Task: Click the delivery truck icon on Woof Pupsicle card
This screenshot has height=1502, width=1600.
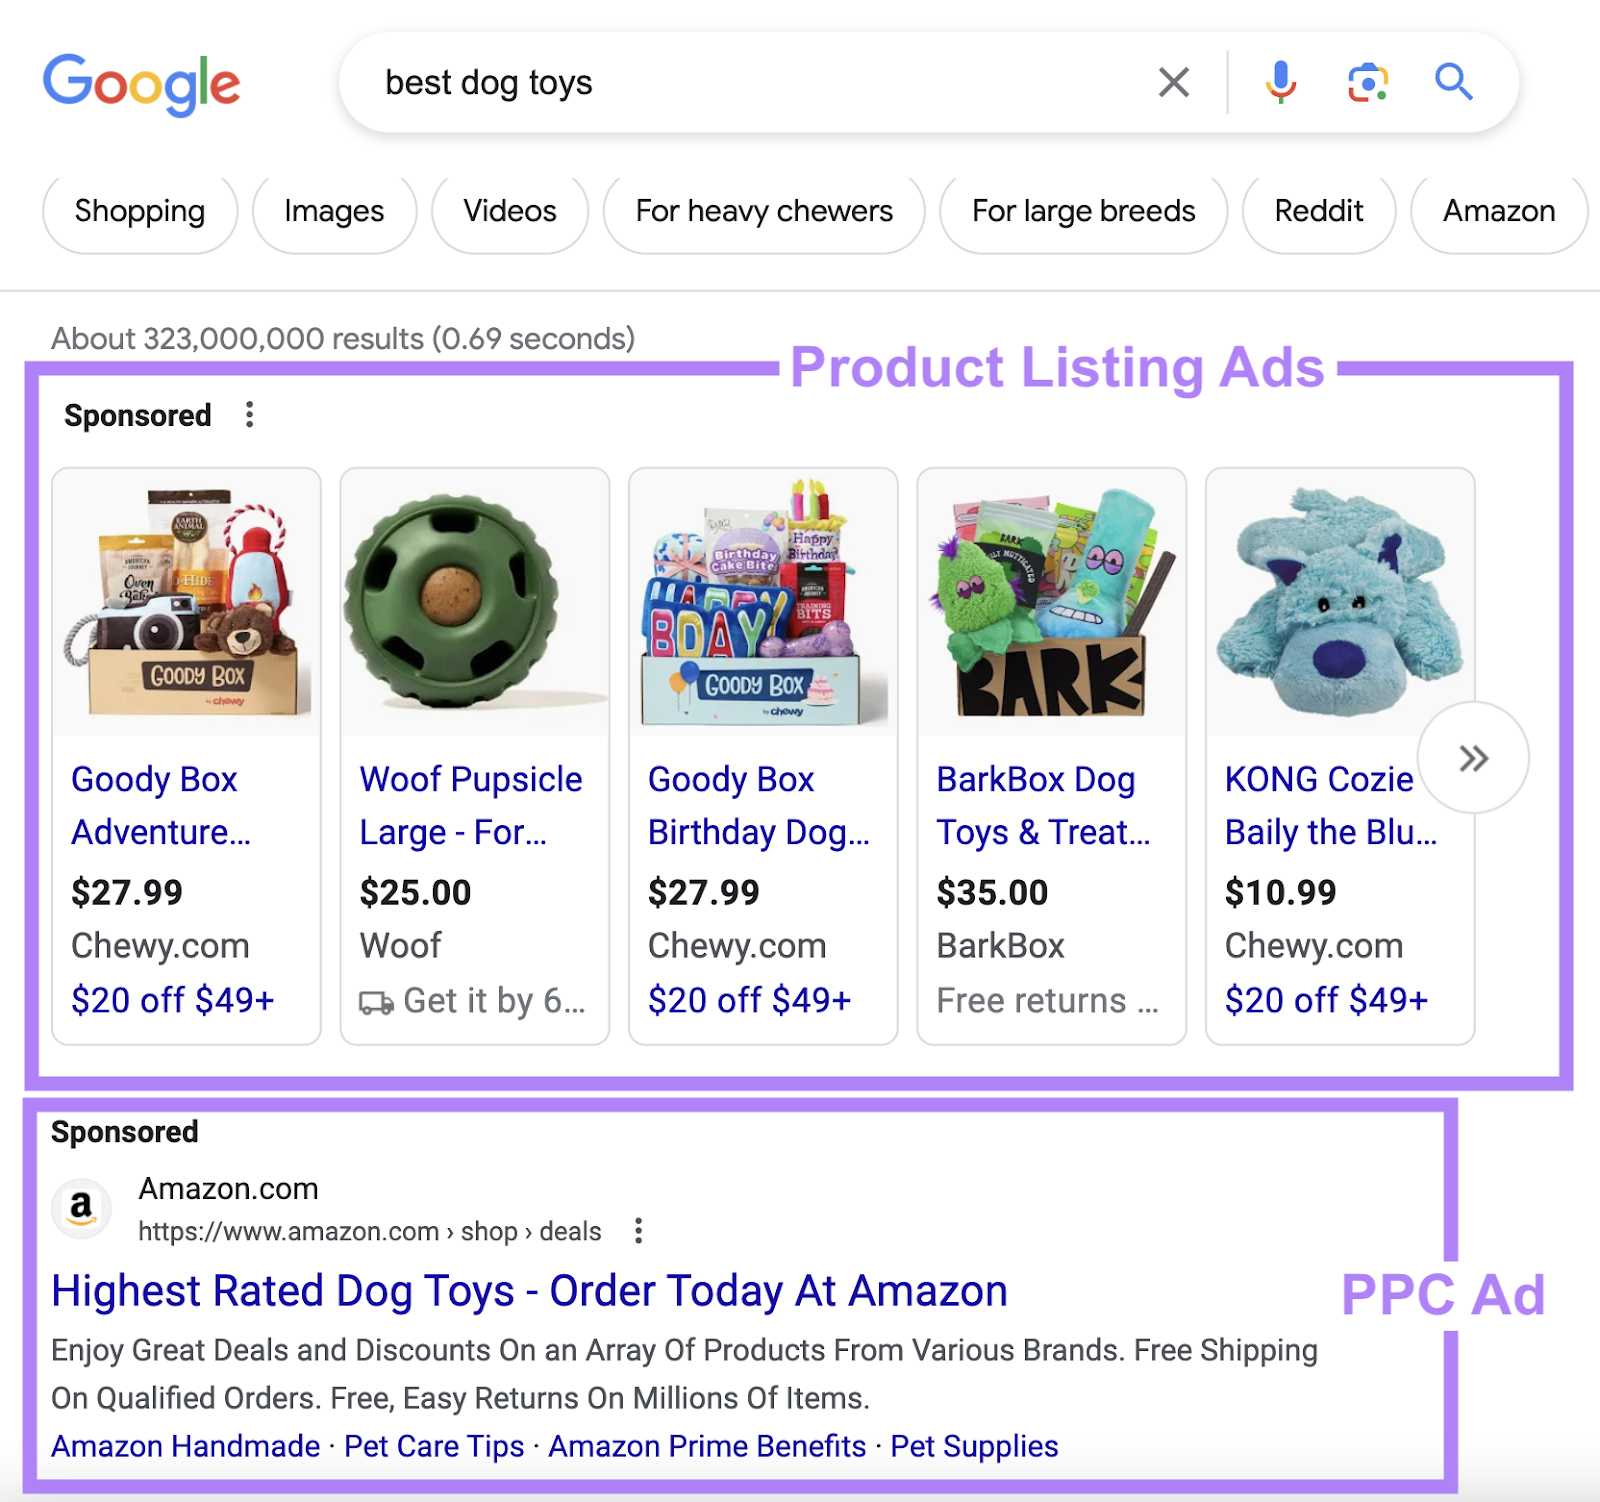Action: click(x=376, y=1000)
